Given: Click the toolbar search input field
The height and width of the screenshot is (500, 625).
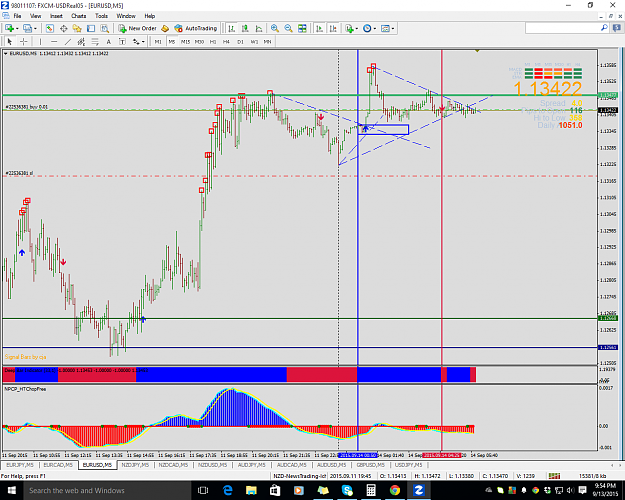Looking at the screenshot, I should pyautogui.click(x=562, y=28).
